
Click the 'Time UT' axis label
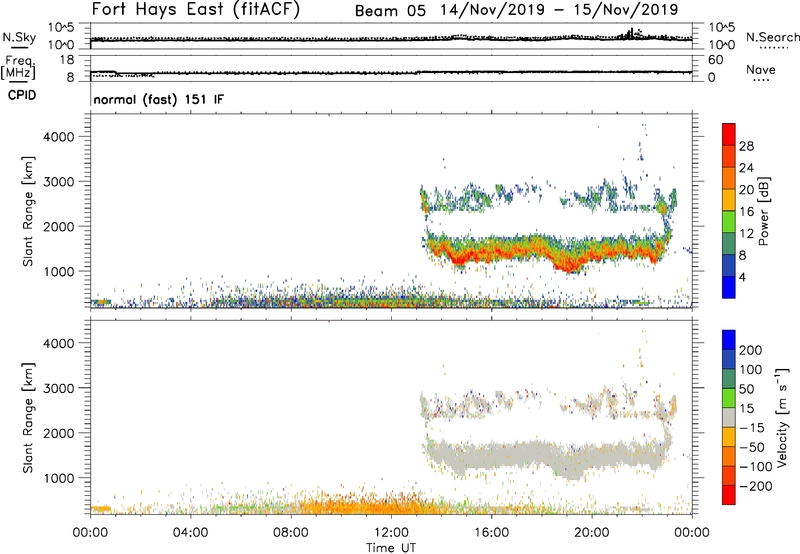click(x=391, y=548)
